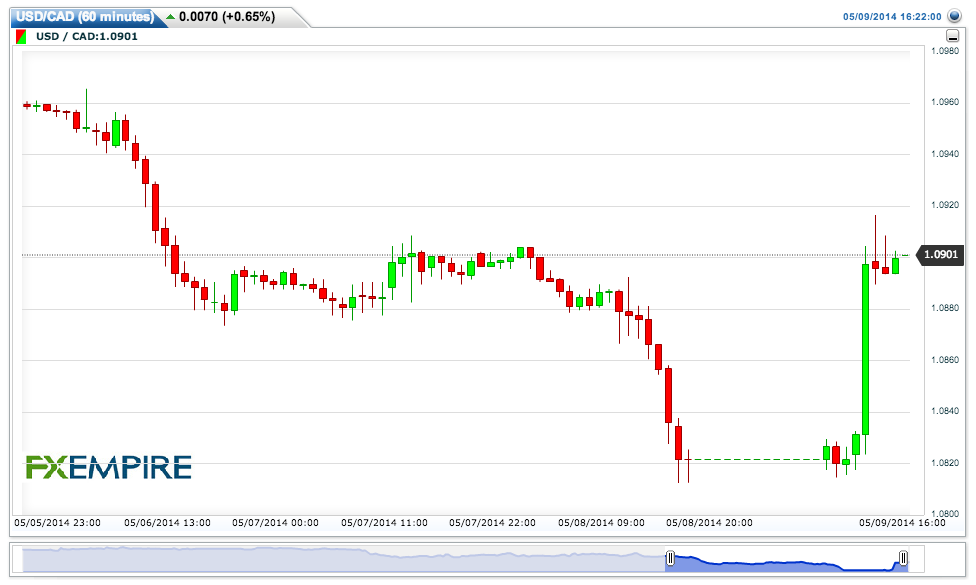
Task: Click the 1.0880 axis label
Action: click(x=945, y=308)
